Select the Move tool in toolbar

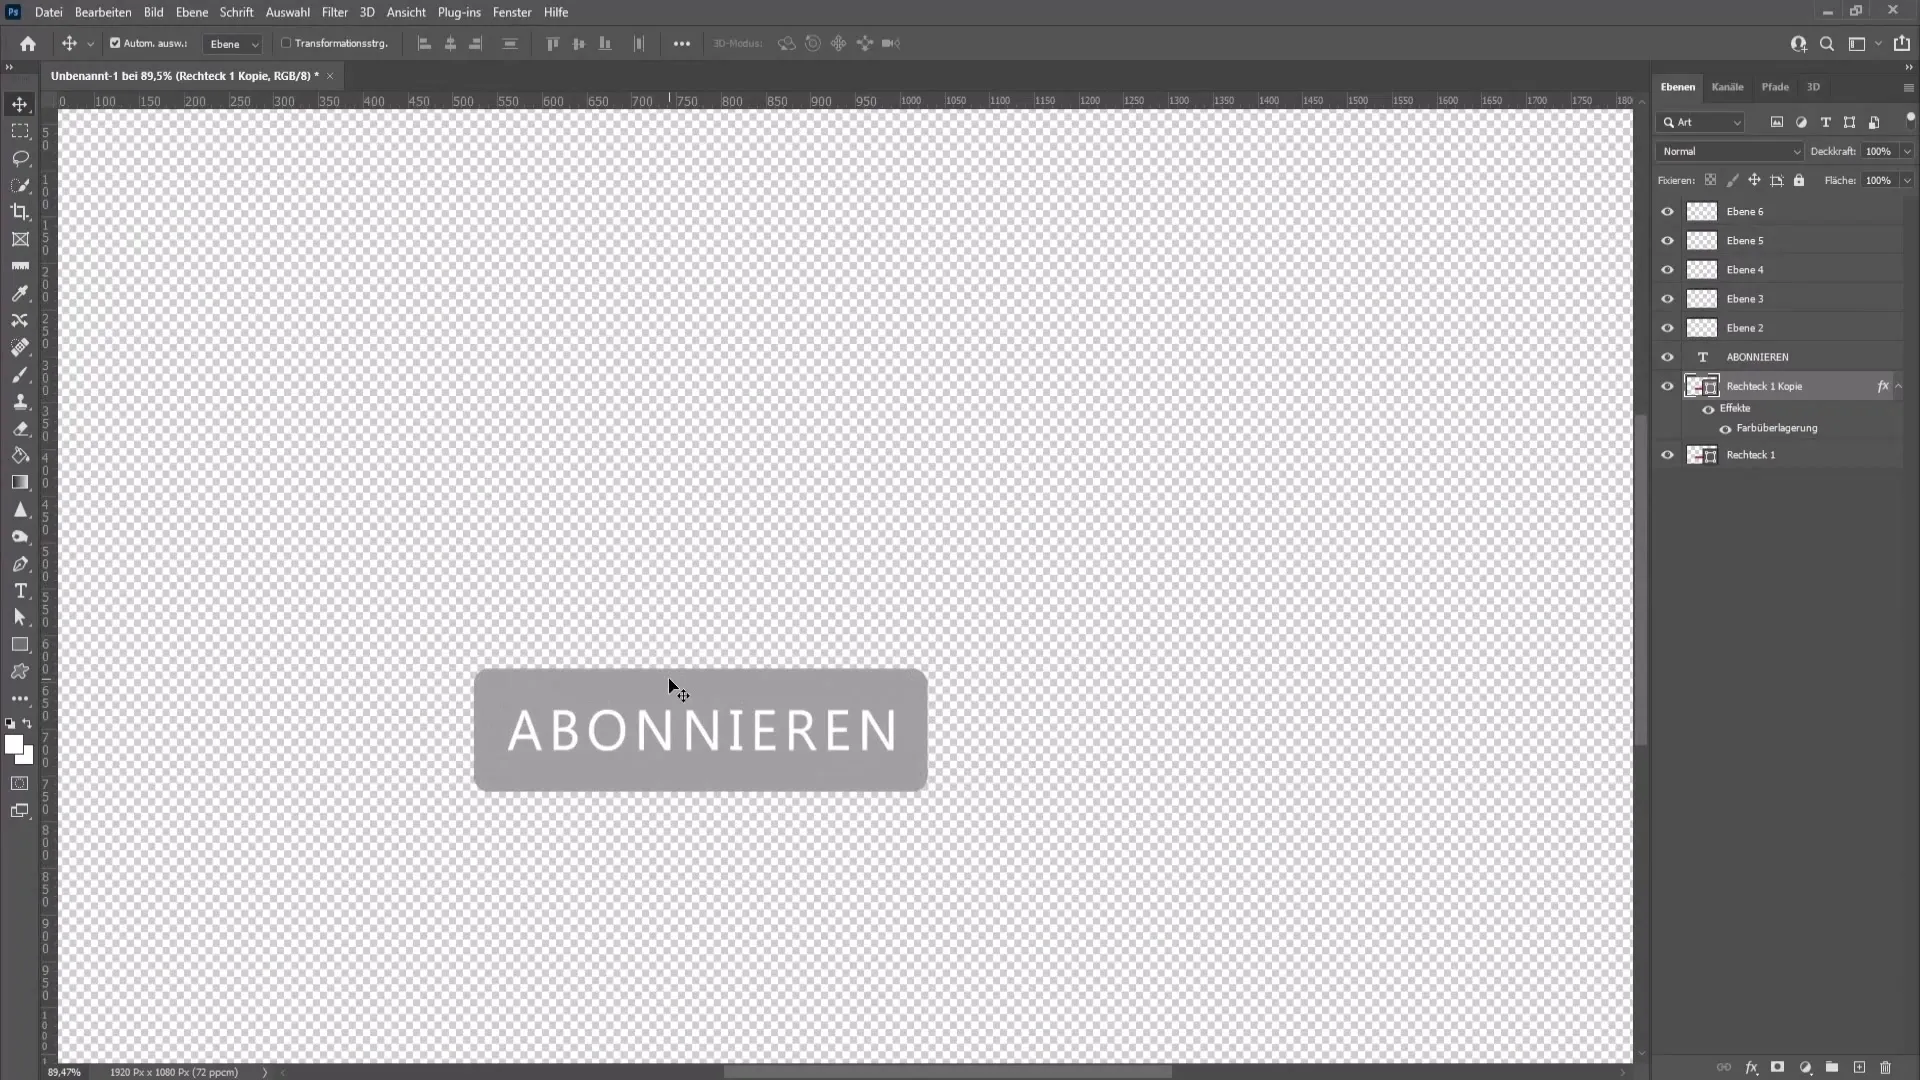pos(20,103)
